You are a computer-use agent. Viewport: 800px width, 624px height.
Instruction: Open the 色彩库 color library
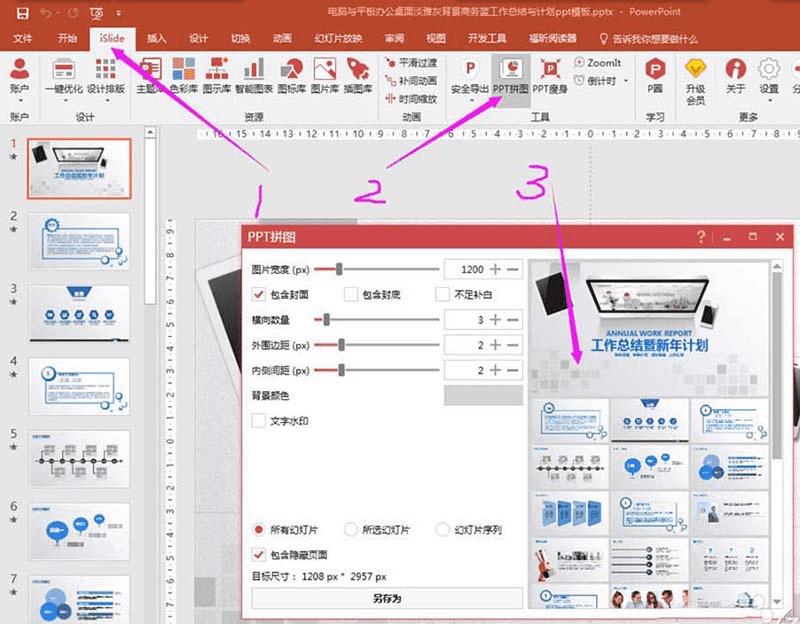183,76
